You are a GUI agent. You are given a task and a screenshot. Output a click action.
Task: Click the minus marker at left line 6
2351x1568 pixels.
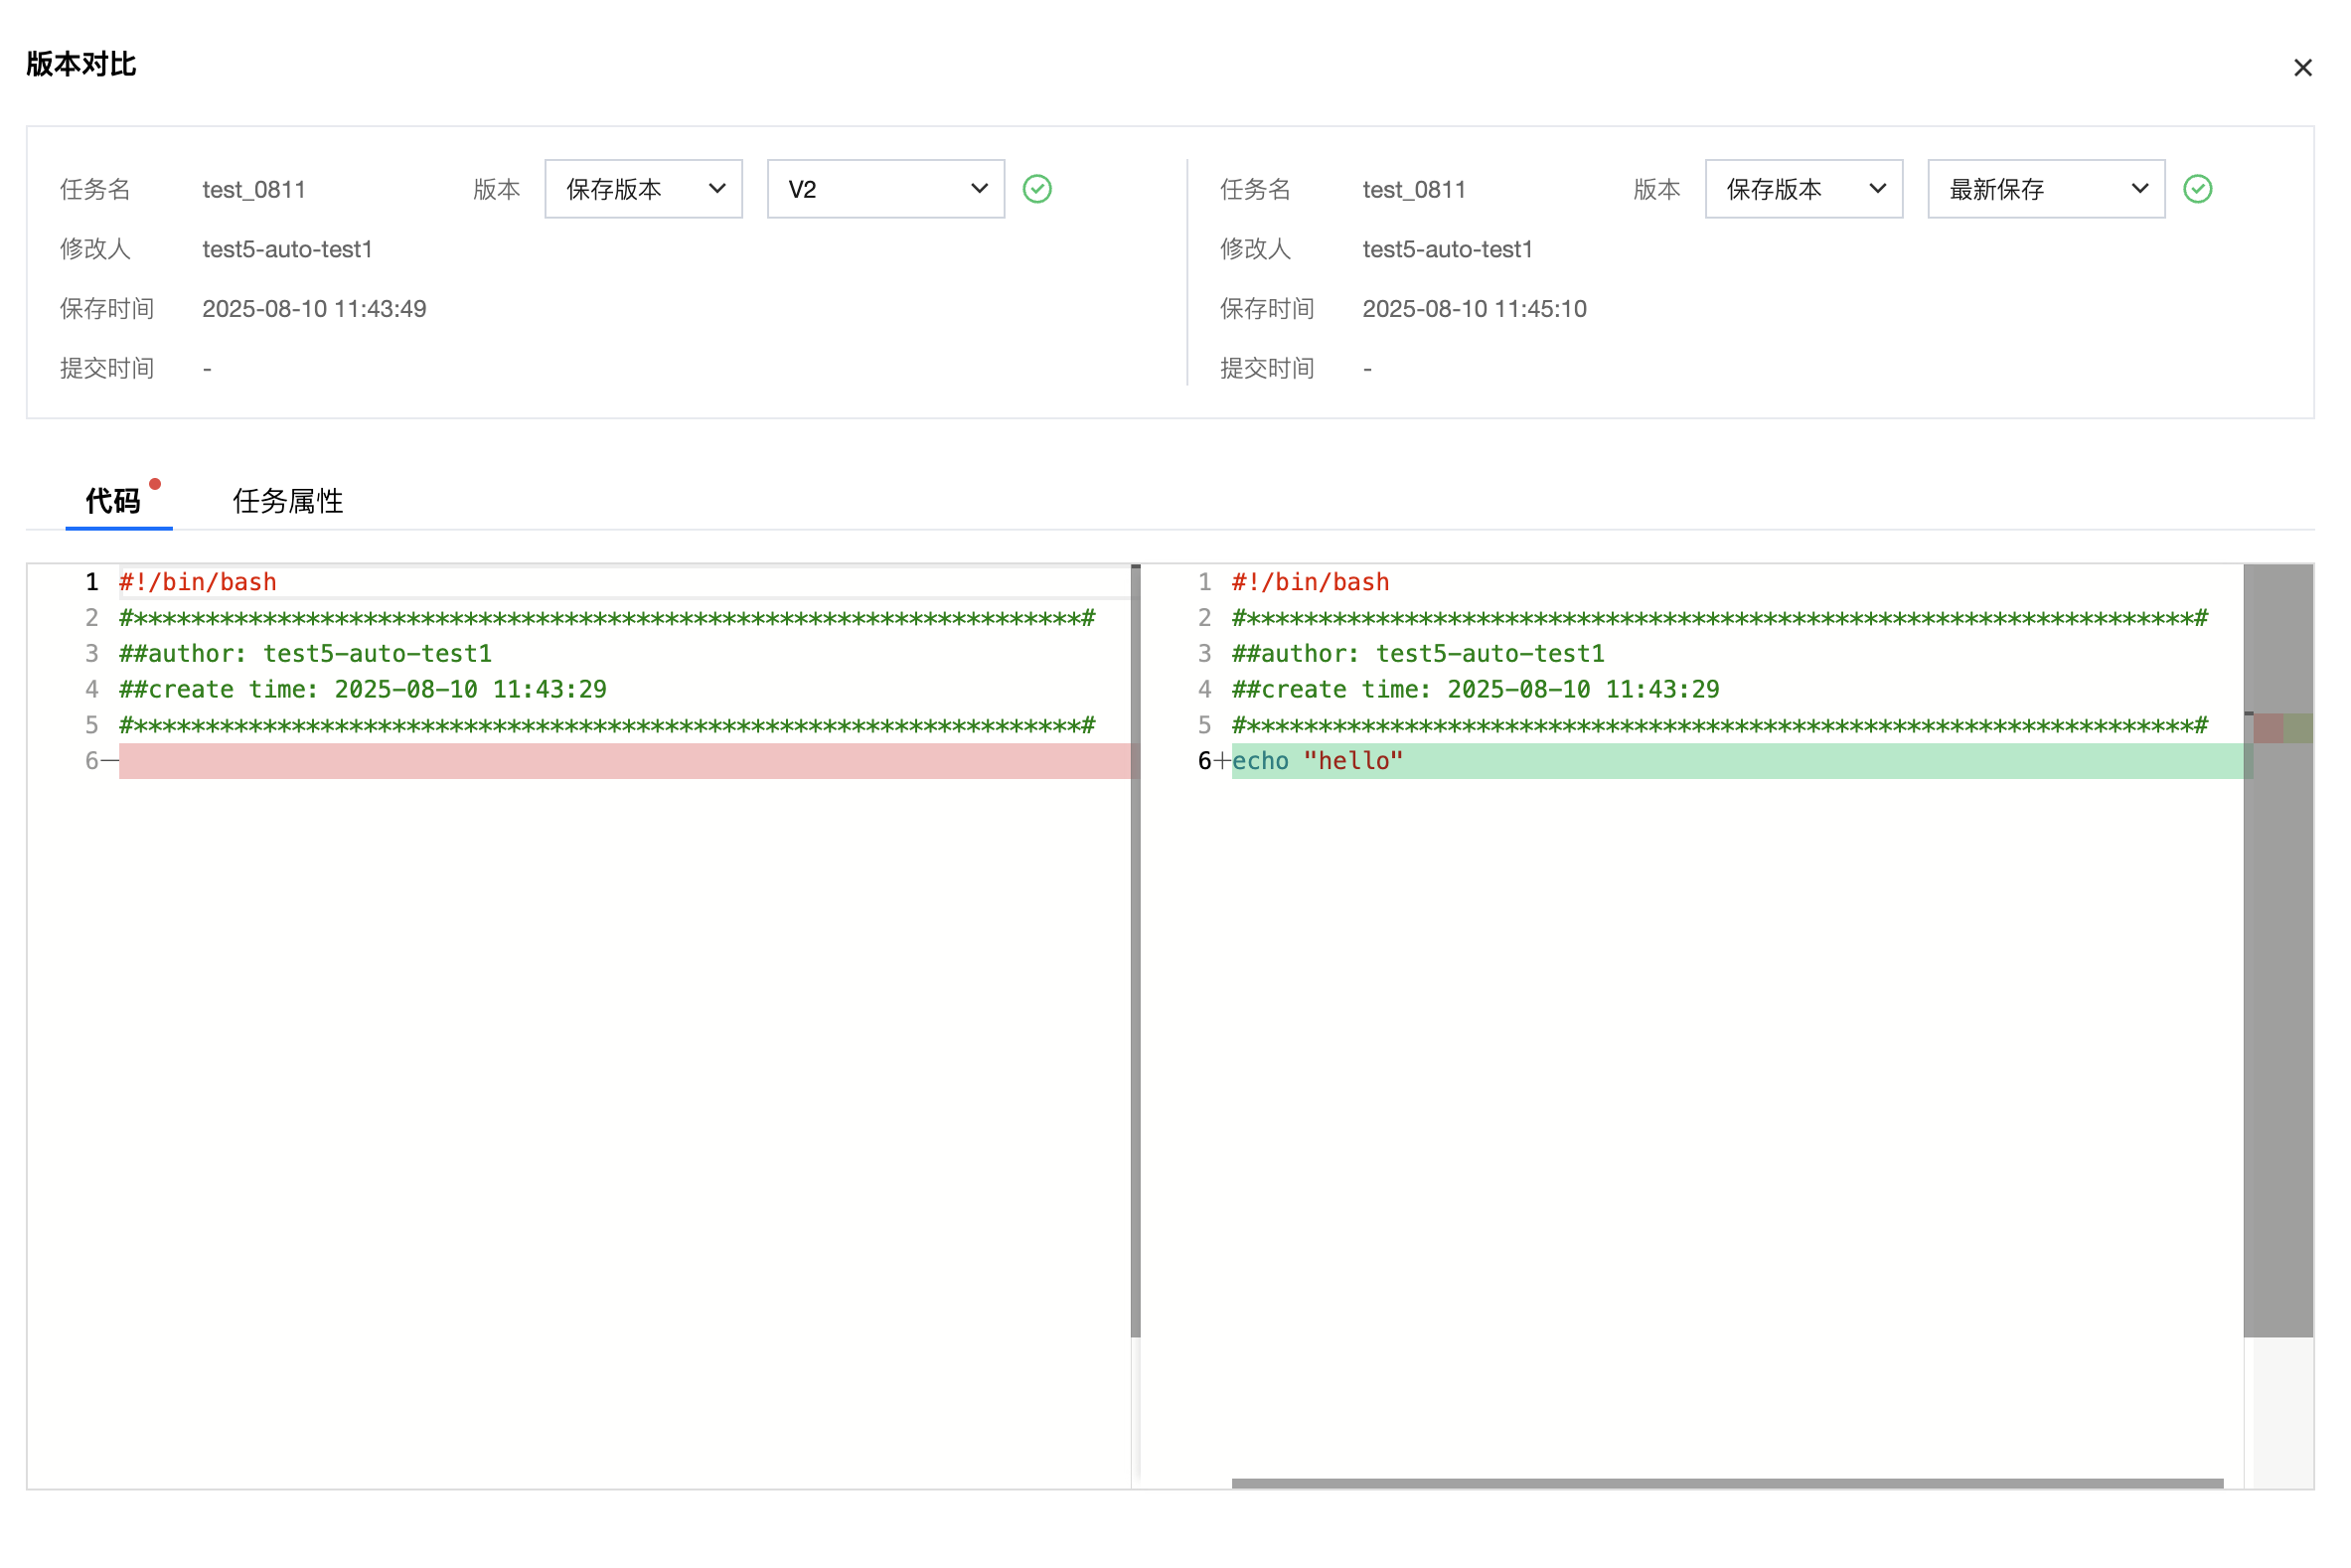tap(110, 761)
